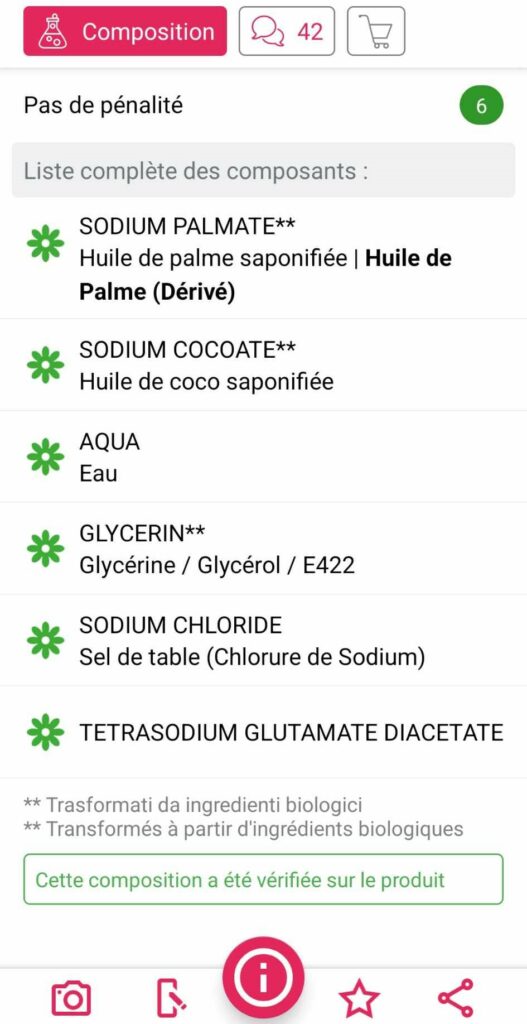Screen dimensions: 527x1024
Task: Tap green flower icon beside SODIUM PALMATE
Action: pos(46,243)
